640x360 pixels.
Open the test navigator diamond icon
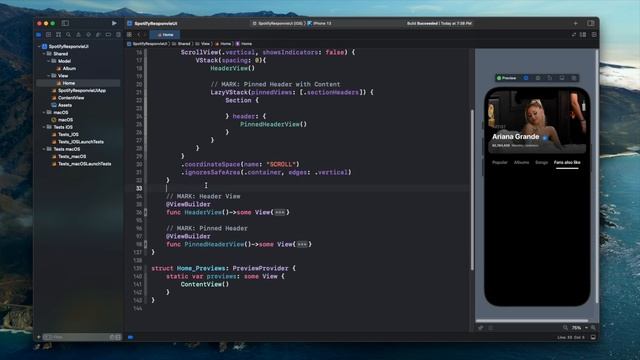click(88, 35)
